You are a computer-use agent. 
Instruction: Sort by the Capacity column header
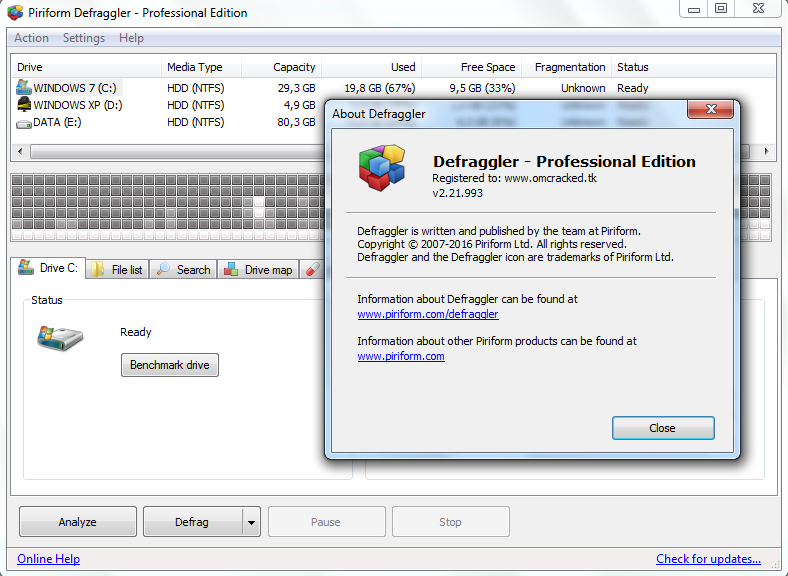point(281,67)
